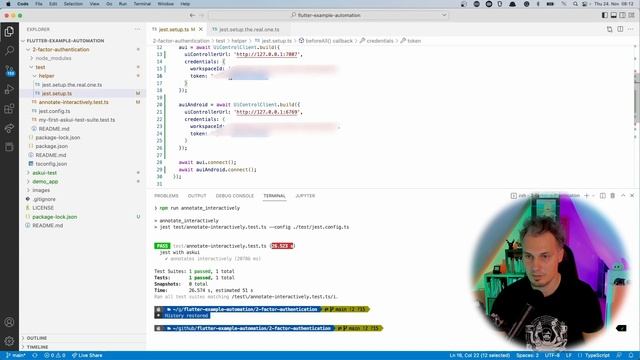This screenshot has height=360, width=640.
Task: Open the Source Control view
Action: [x=9, y=70]
